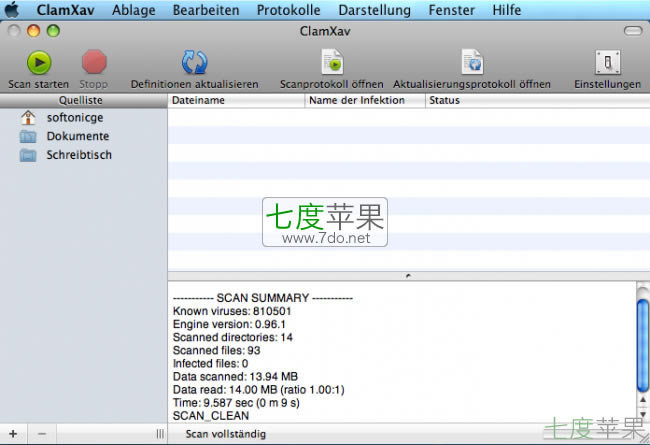This screenshot has width=650, height=445.
Task: Open the scan log via Scanprotokoll öffnen icon
Action: point(332,62)
